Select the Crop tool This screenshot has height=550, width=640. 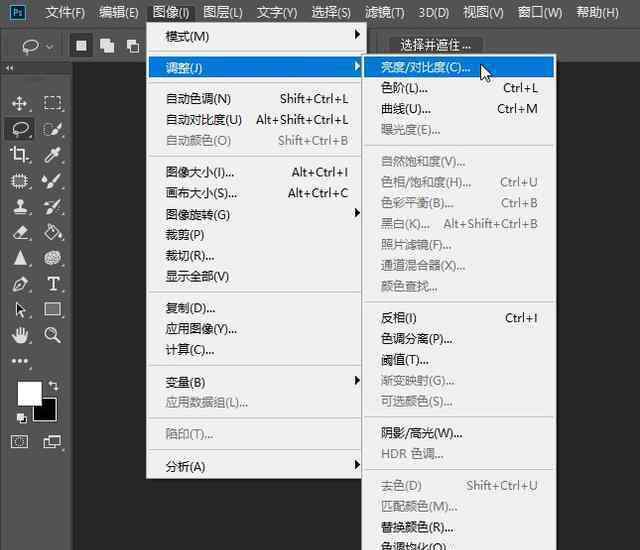(x=19, y=155)
